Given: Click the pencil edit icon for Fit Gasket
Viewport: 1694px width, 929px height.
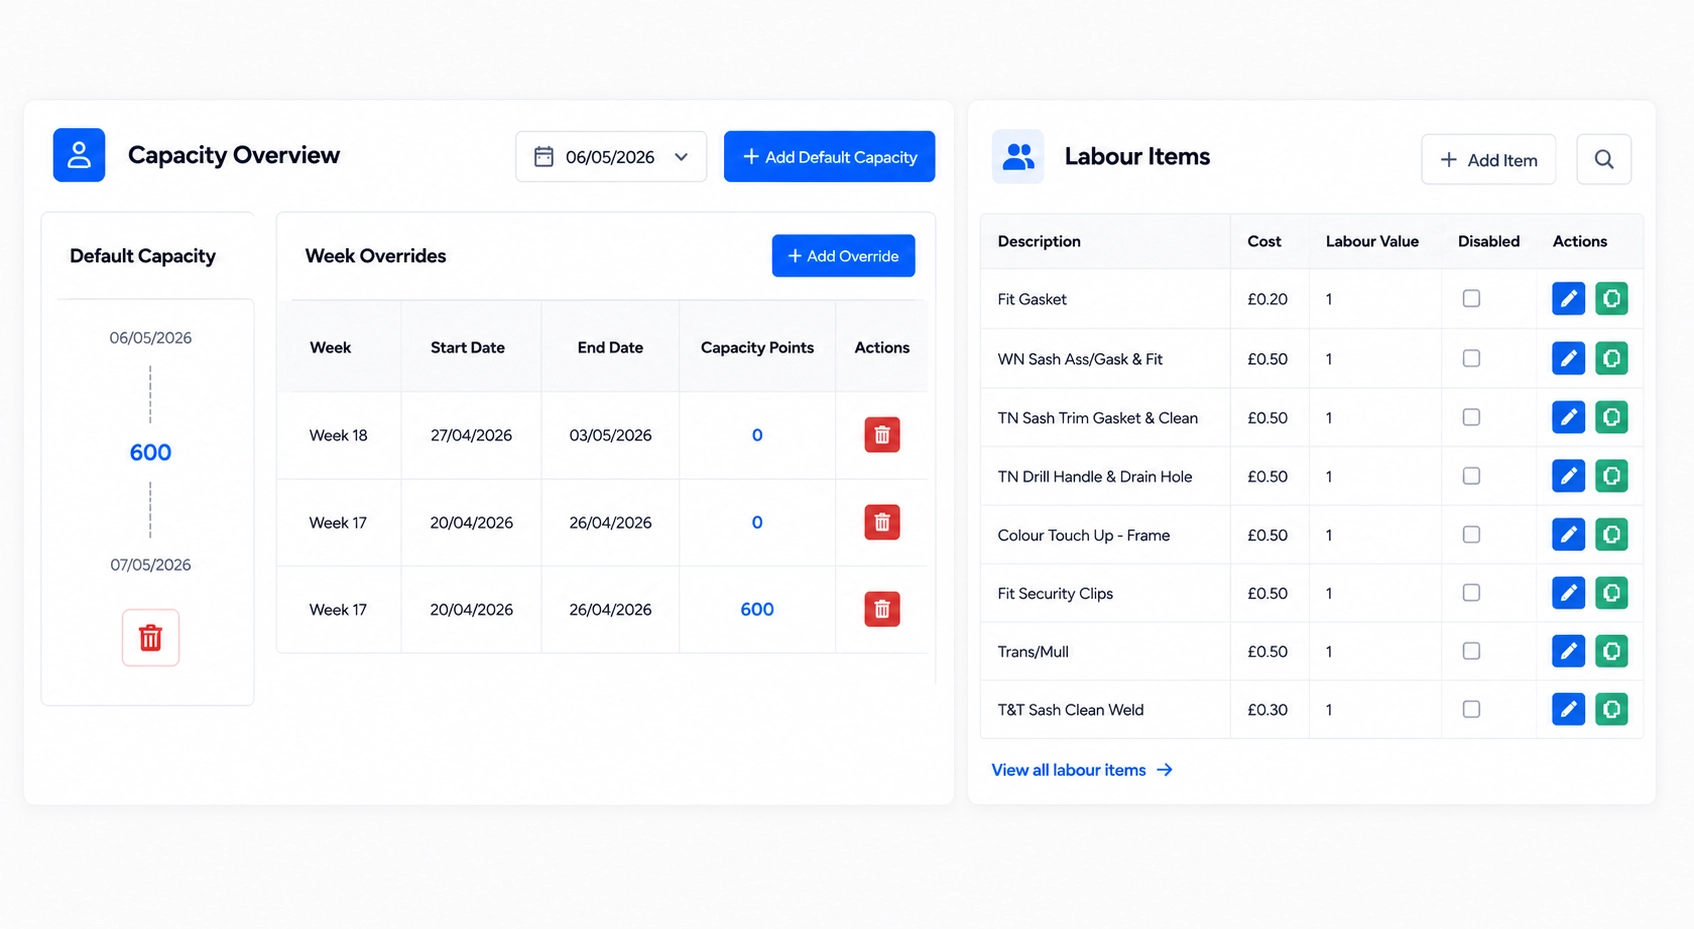Looking at the screenshot, I should pyautogui.click(x=1568, y=298).
